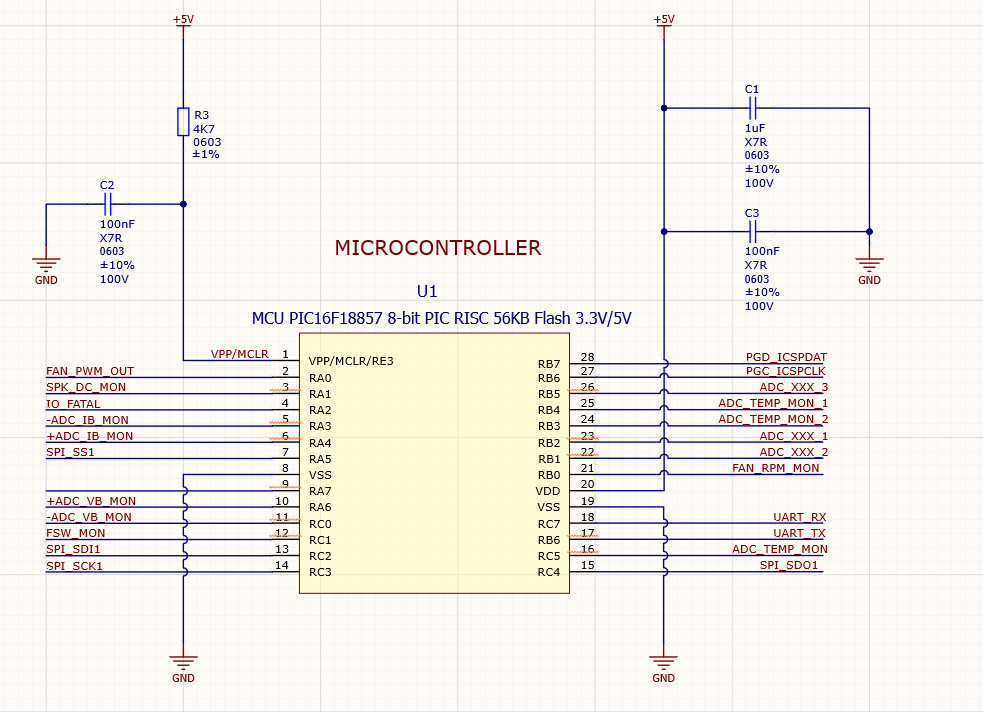
Task: Select the SPI_SS1 net label
Action: (70, 452)
